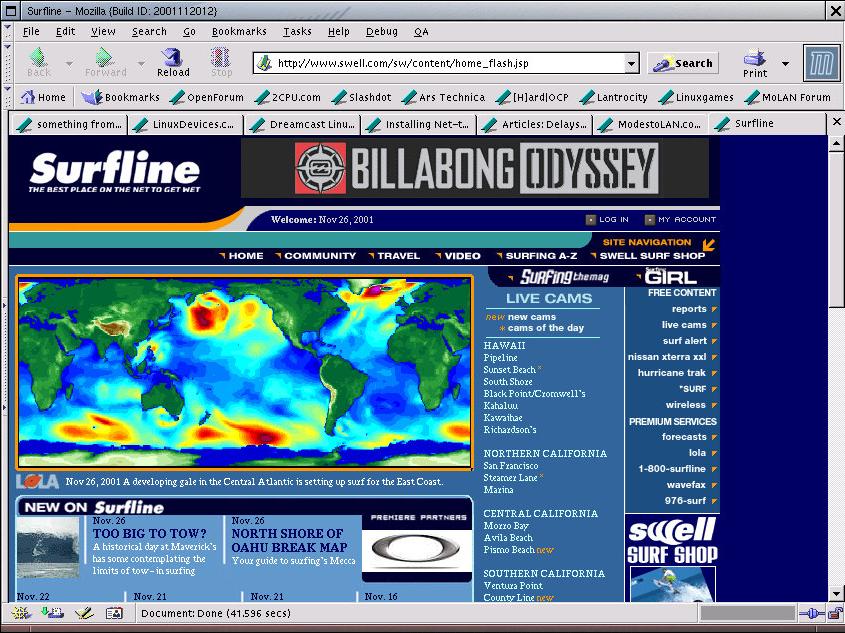The height and width of the screenshot is (633, 845).
Task: Click the Home icon in personal toolbar
Action: [27, 97]
